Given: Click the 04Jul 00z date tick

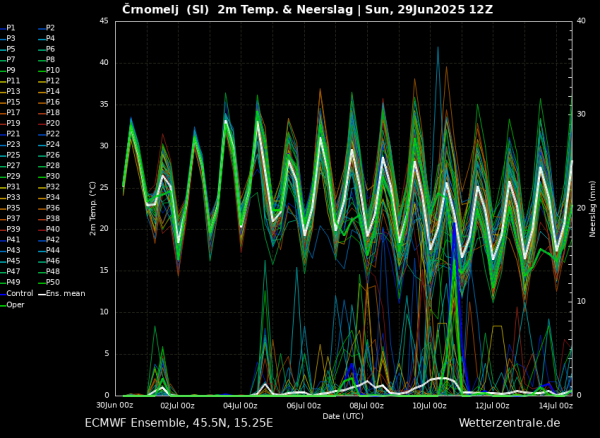Looking at the screenshot, I should pyautogui.click(x=238, y=406).
